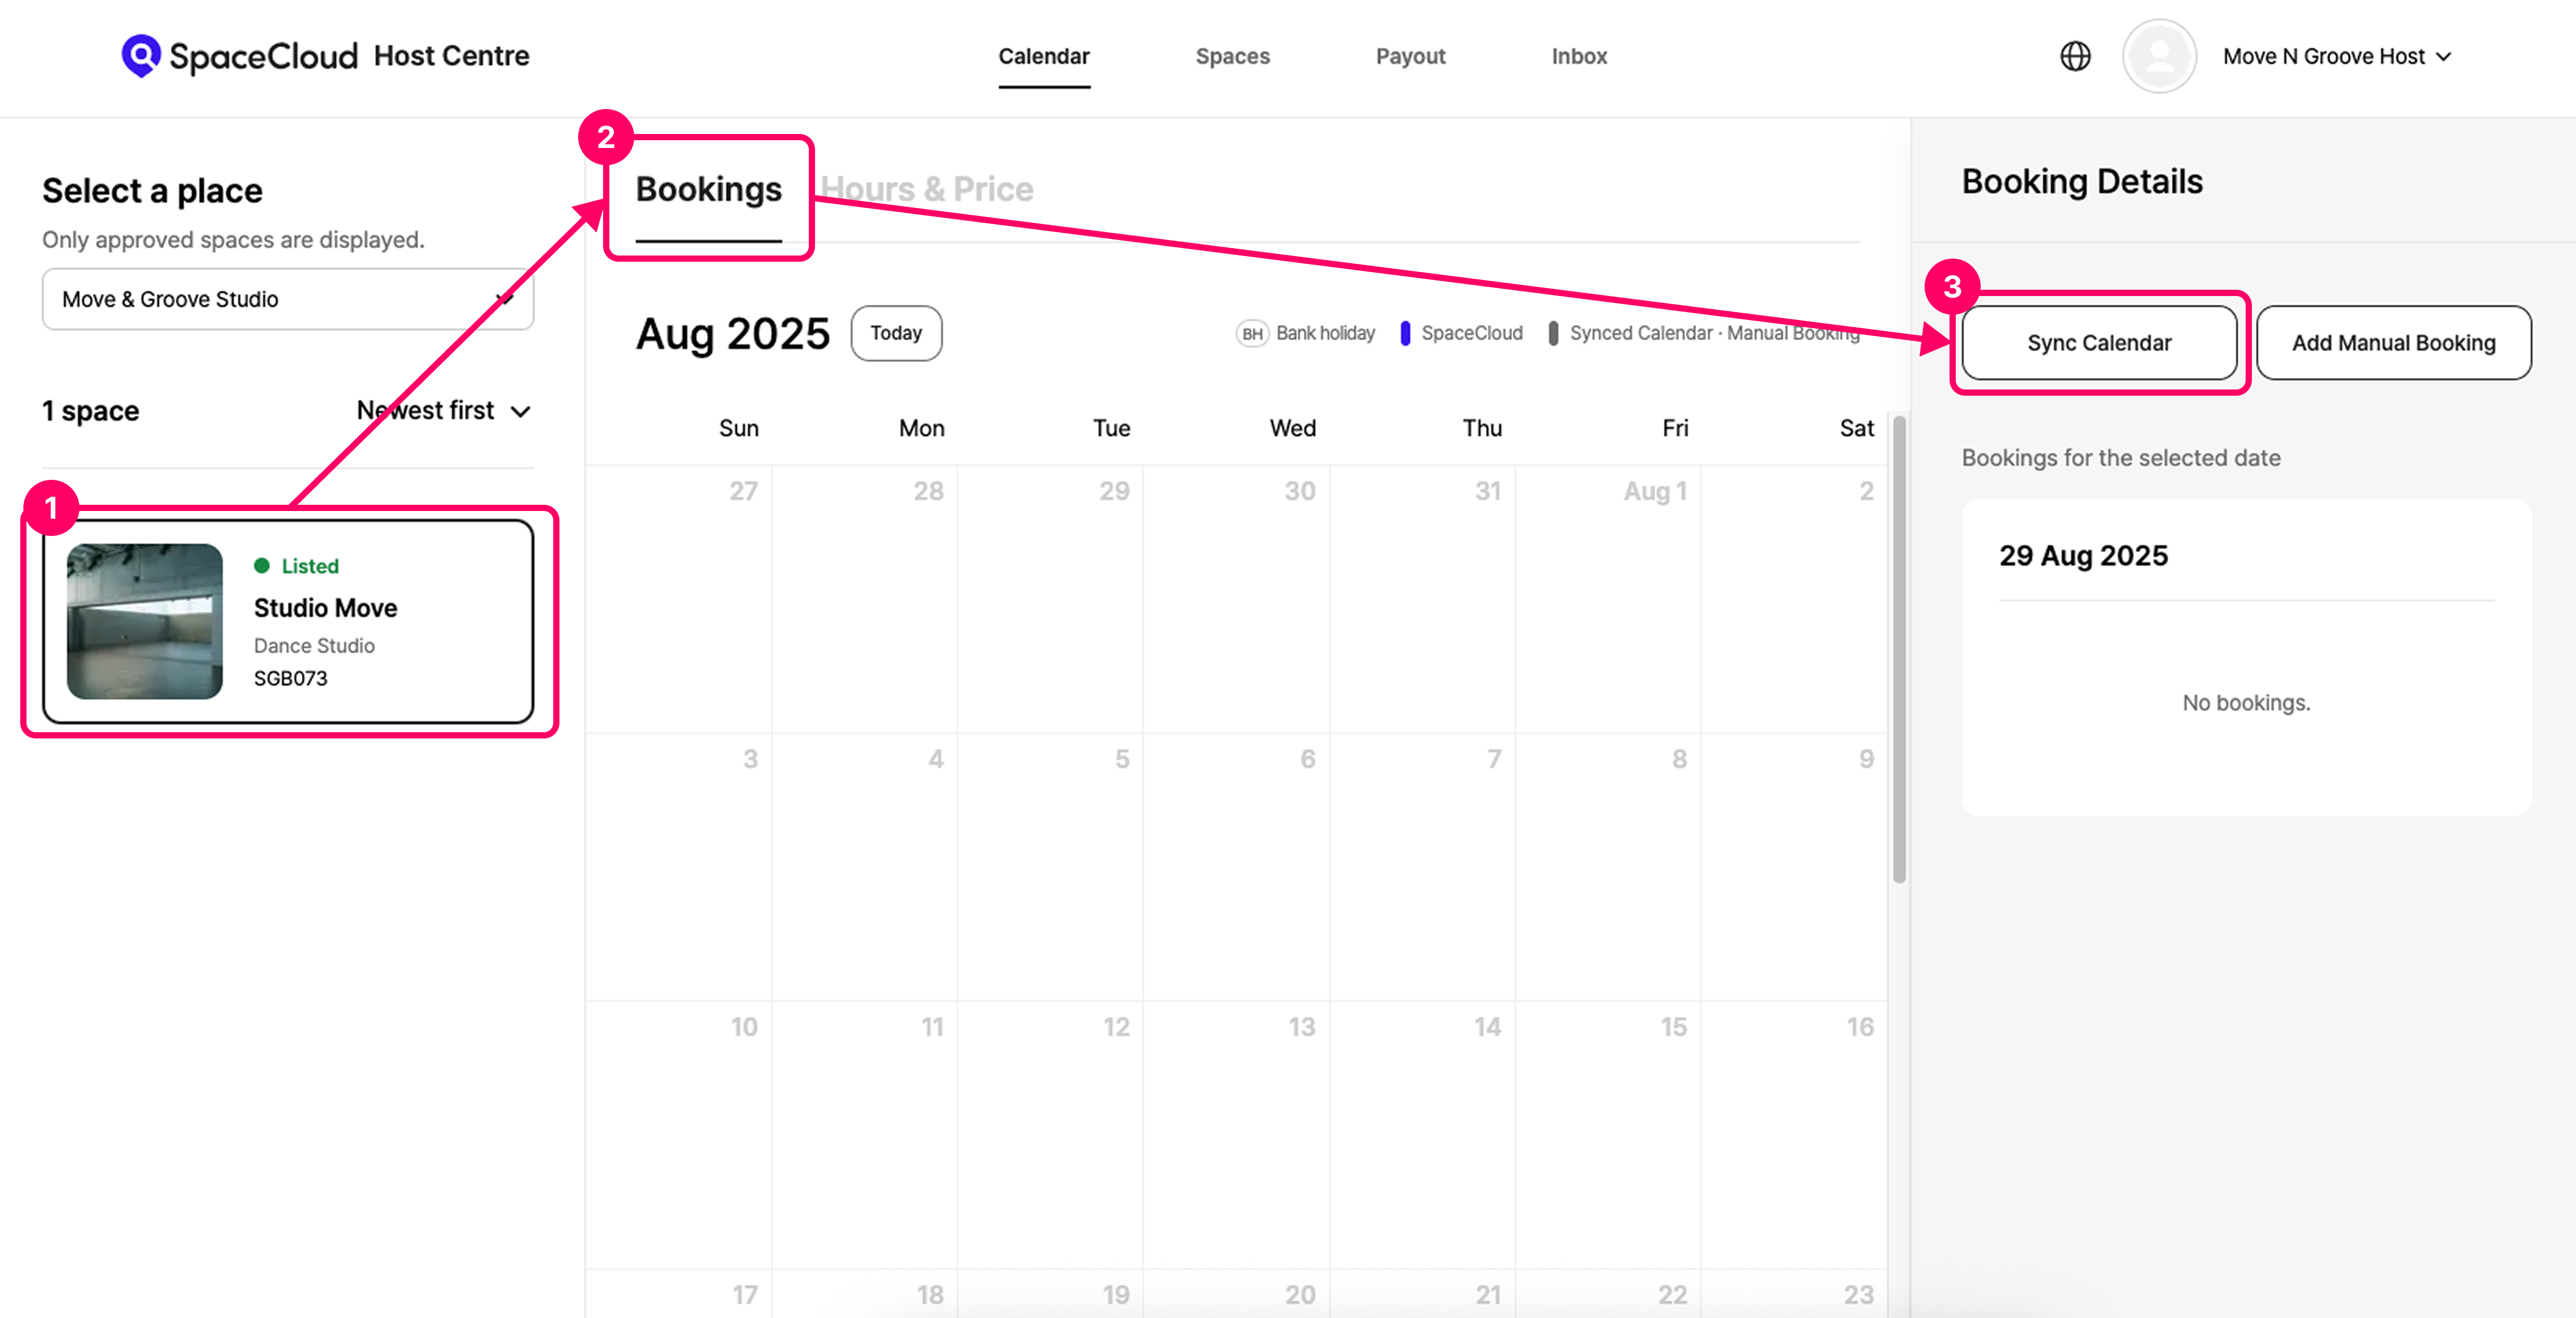Open the Inbox page
Viewport: 2576px width, 1318px height.
[1578, 56]
